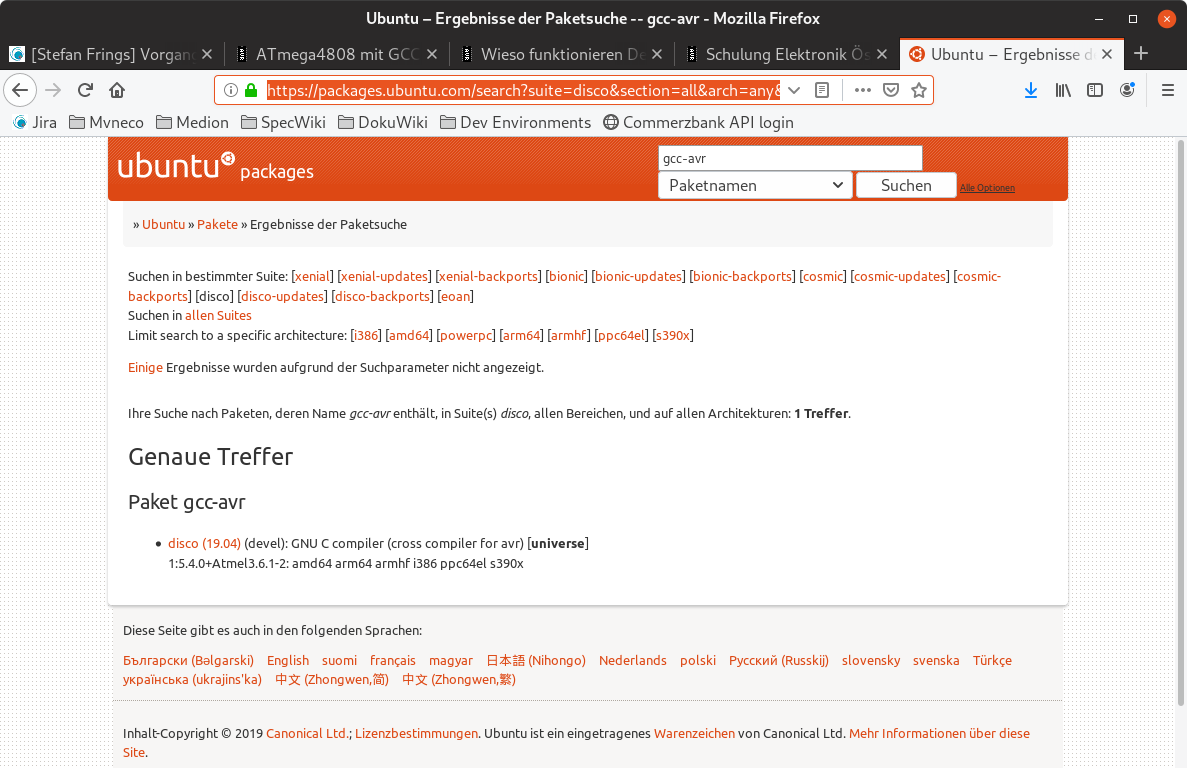Click the URL in the address bar
This screenshot has height=768, width=1187.
click(523, 91)
